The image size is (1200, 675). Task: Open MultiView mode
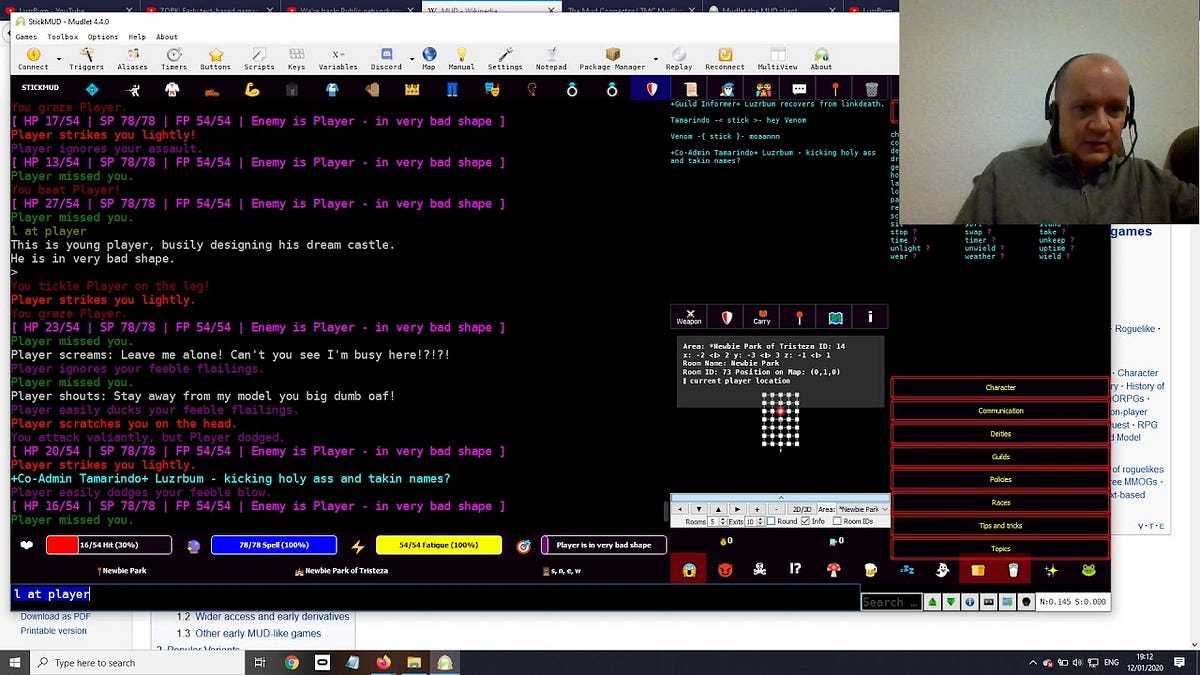tap(777, 59)
